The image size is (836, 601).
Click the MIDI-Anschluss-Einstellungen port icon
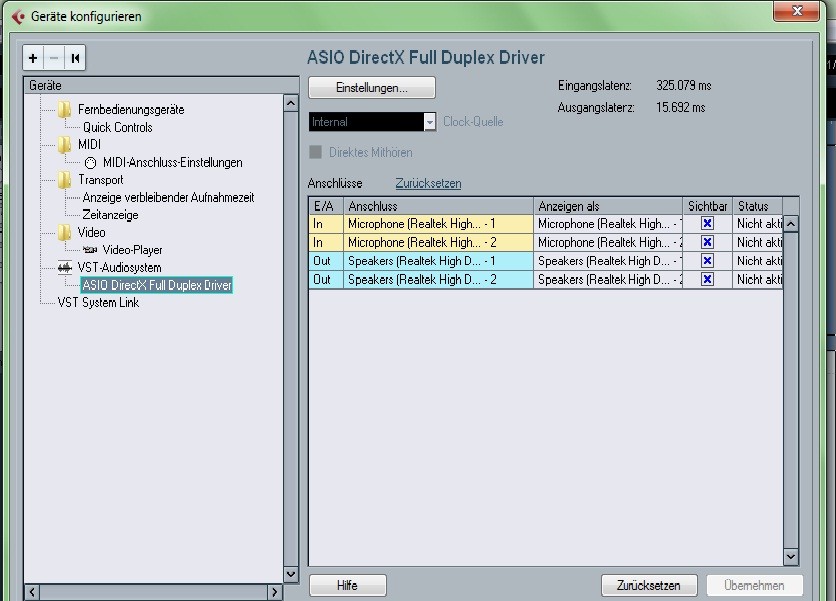(90, 163)
